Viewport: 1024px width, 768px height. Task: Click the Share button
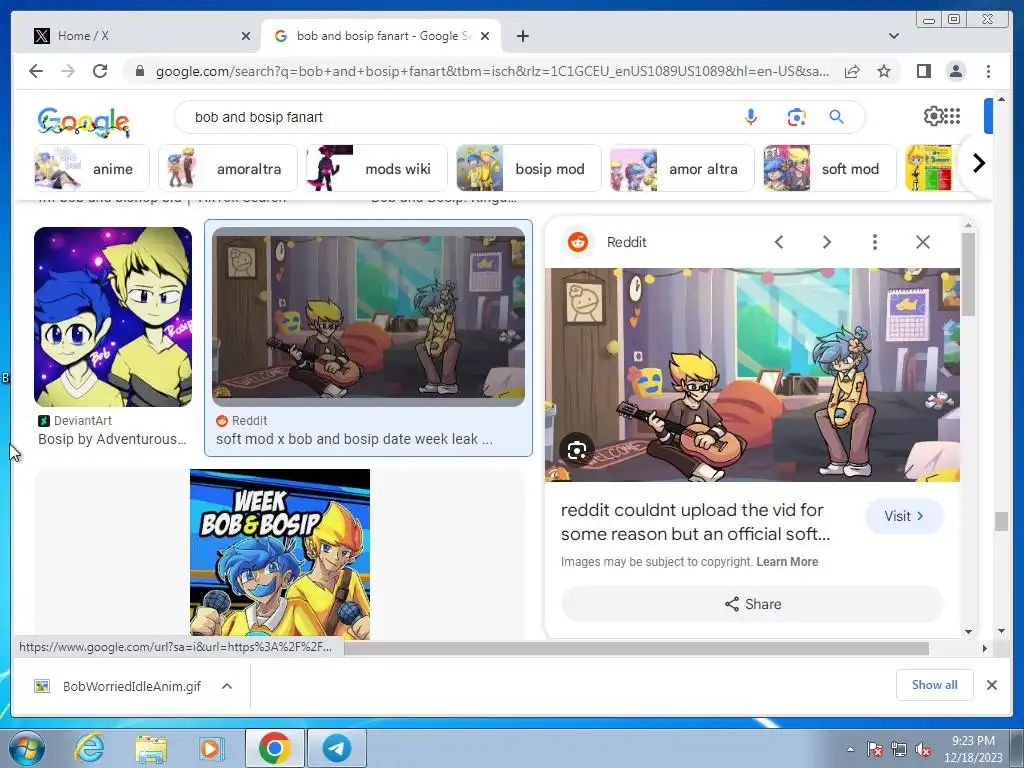click(x=752, y=604)
